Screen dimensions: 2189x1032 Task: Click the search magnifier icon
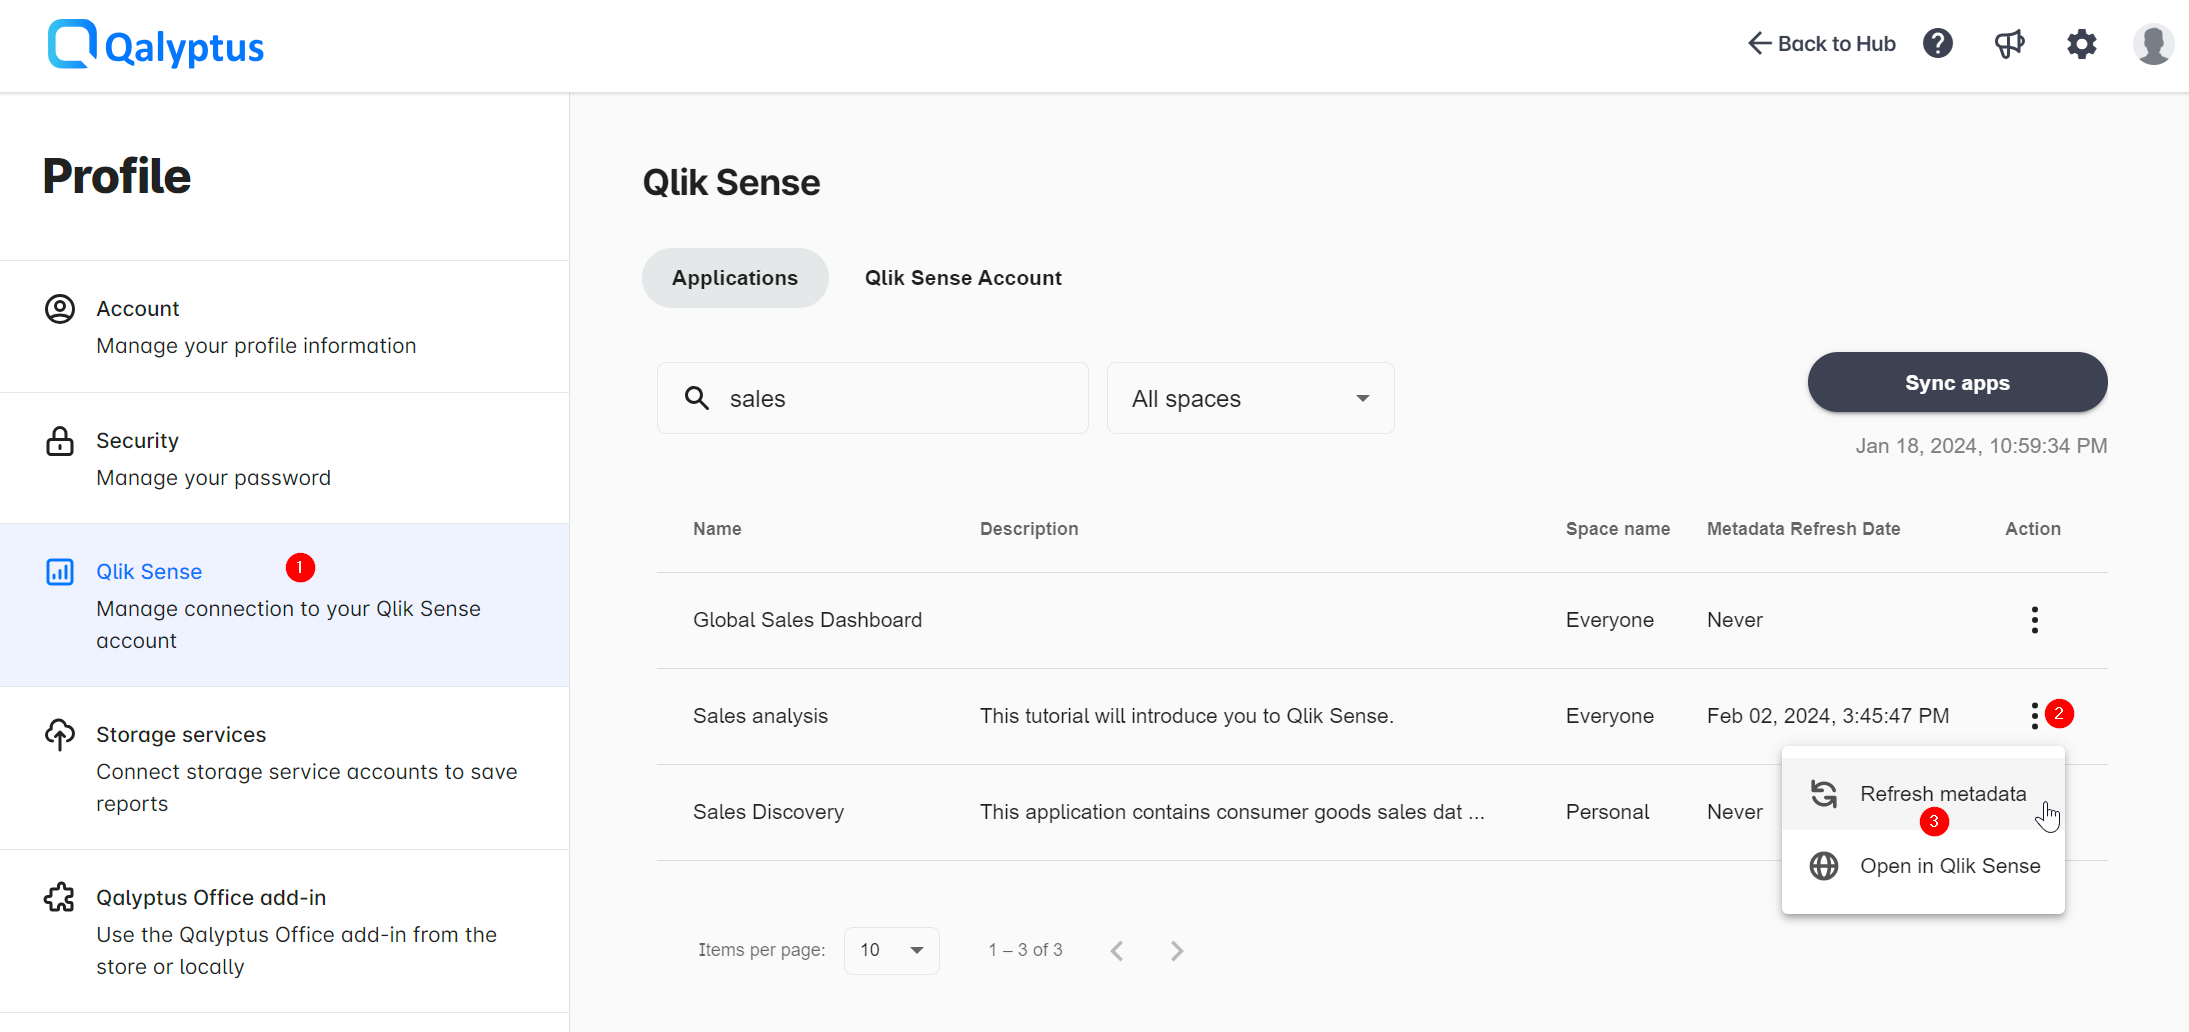[x=697, y=398]
